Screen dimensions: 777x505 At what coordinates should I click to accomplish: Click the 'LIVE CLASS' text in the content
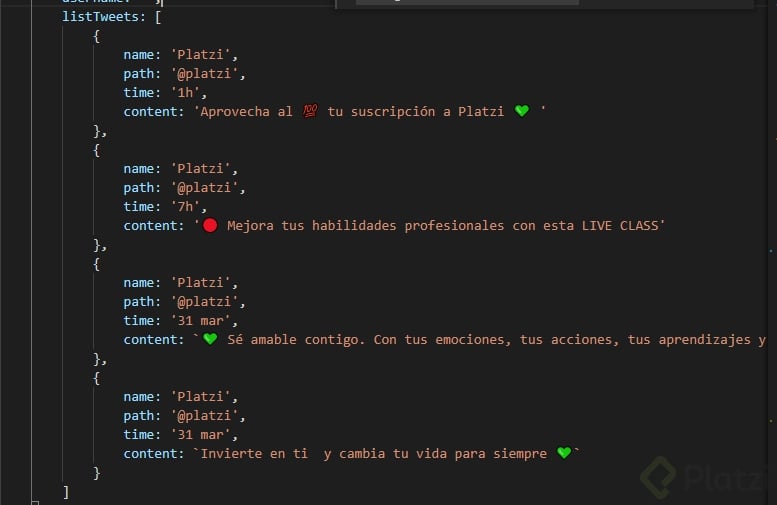point(620,225)
